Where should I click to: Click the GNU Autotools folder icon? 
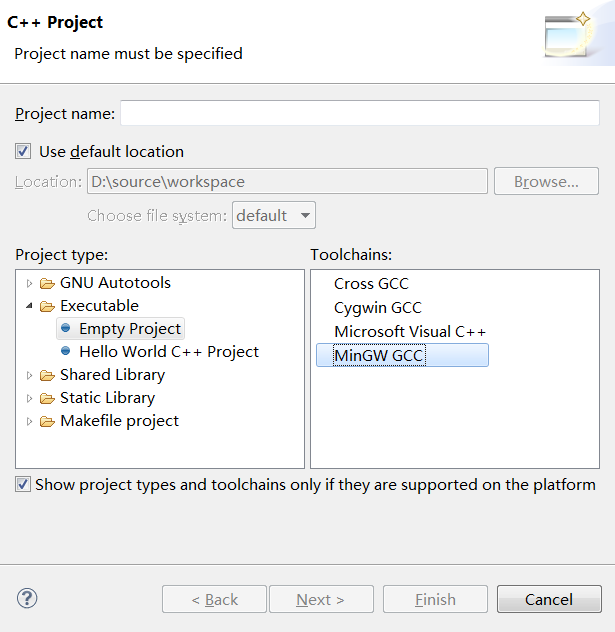click(47, 283)
